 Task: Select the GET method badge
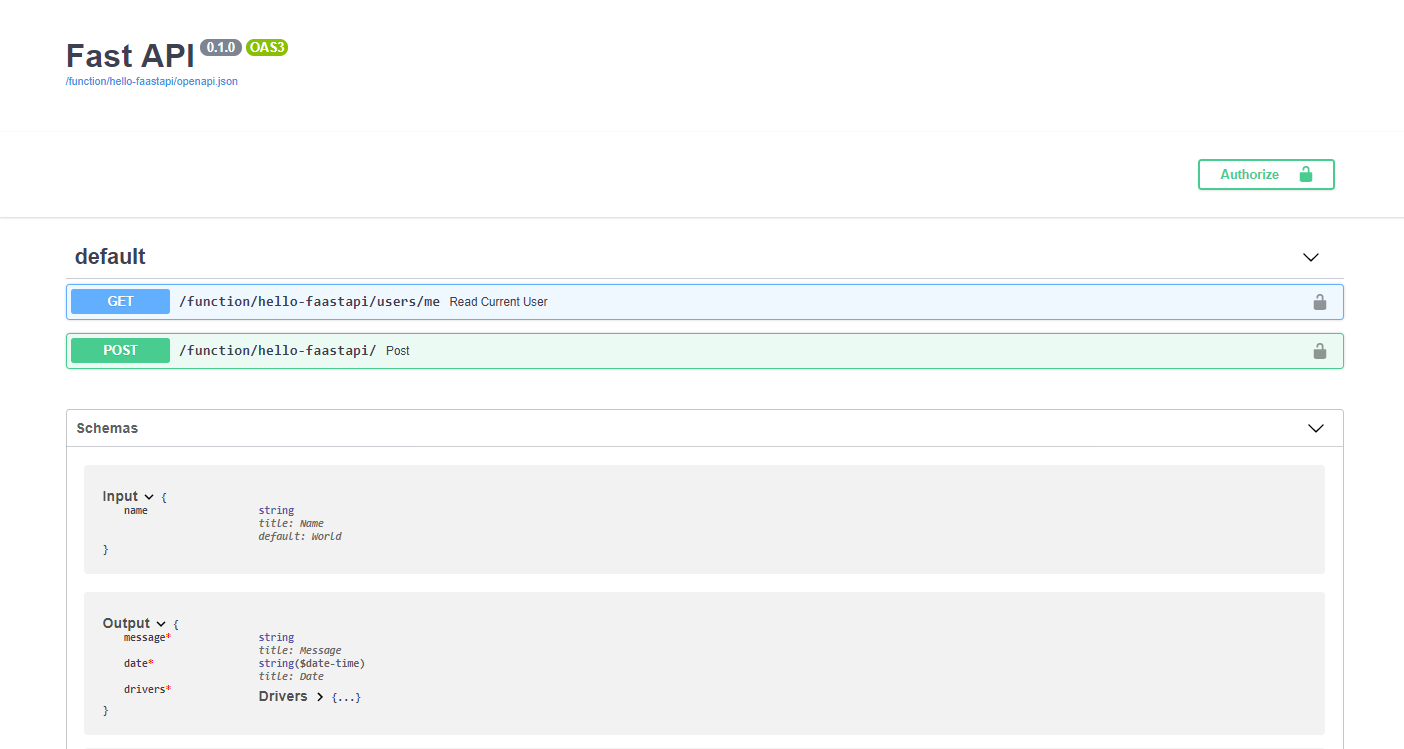(119, 301)
